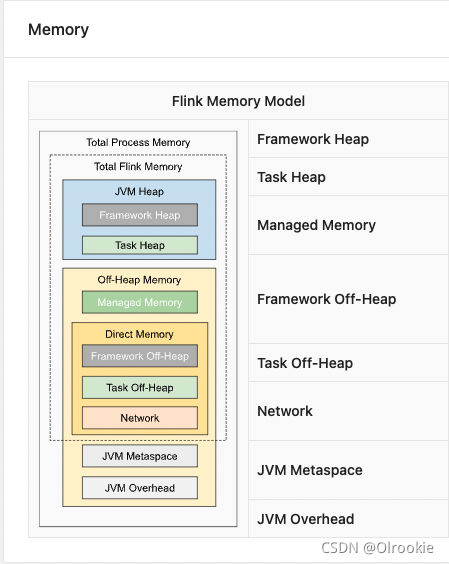Click the Off-Heap Memory diagram label
Screen dimensions: 449x564
(139, 280)
